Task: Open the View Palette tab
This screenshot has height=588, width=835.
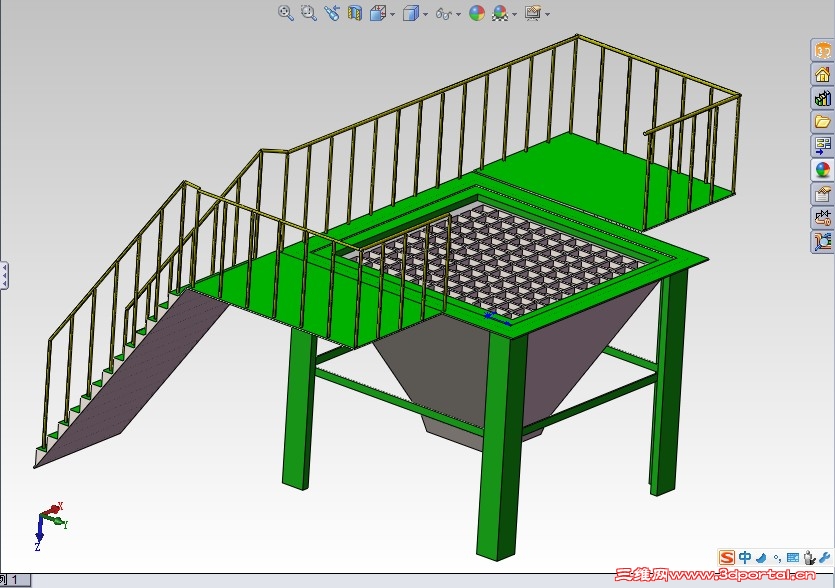Action: [x=823, y=146]
